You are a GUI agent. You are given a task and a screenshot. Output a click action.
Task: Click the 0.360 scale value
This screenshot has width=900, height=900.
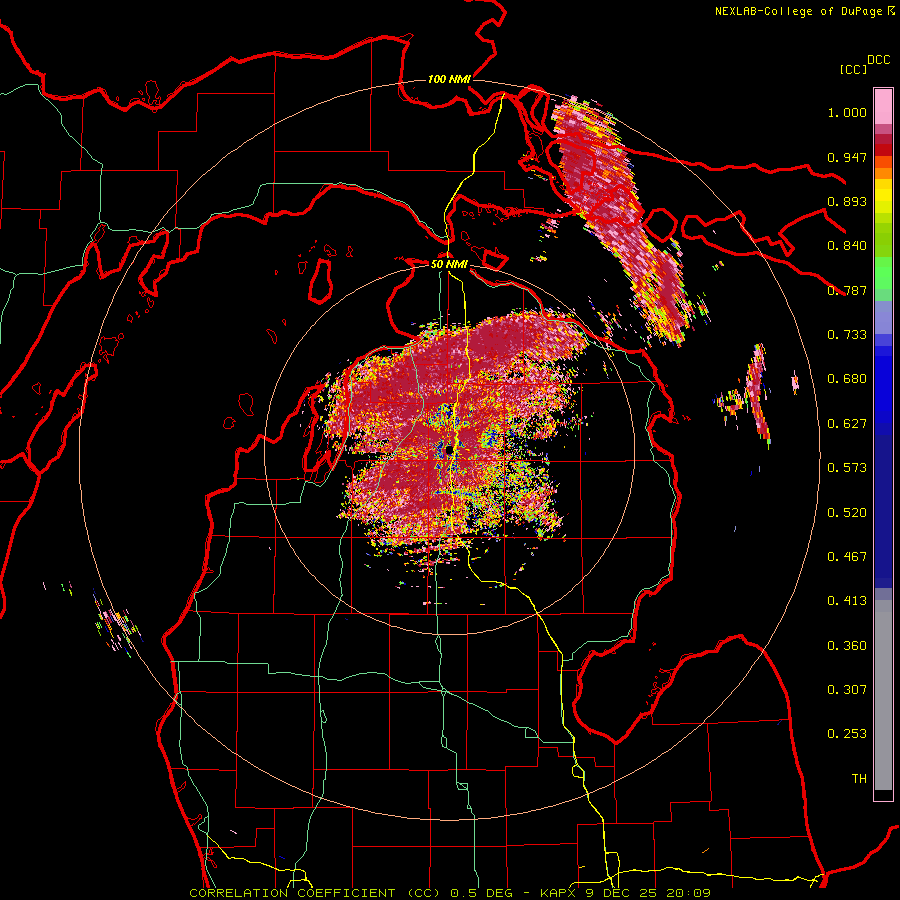[847, 646]
